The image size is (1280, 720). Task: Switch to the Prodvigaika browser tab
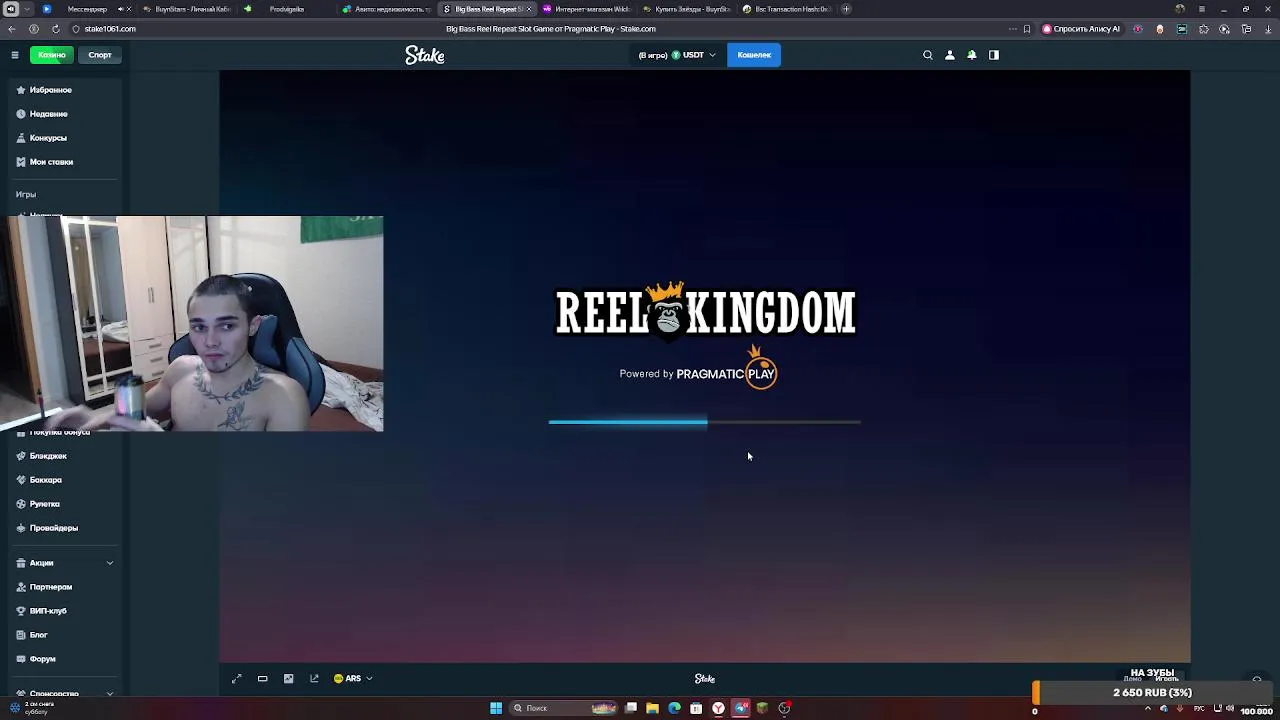pos(285,9)
